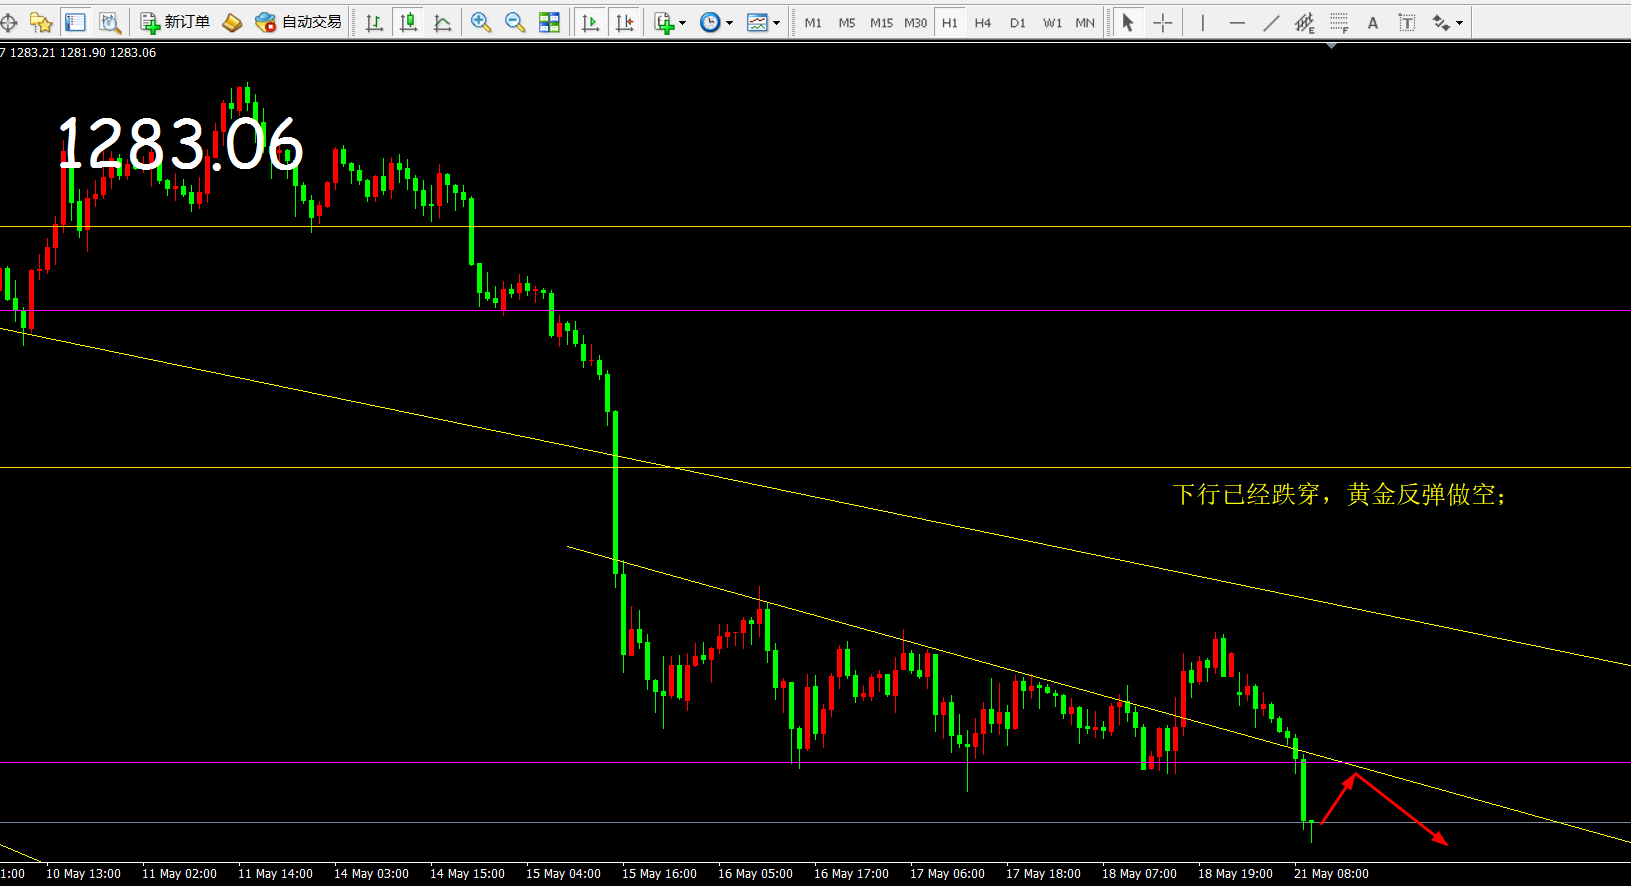Select the D1 daily timeframe
This screenshot has width=1631, height=886.
1018,22
